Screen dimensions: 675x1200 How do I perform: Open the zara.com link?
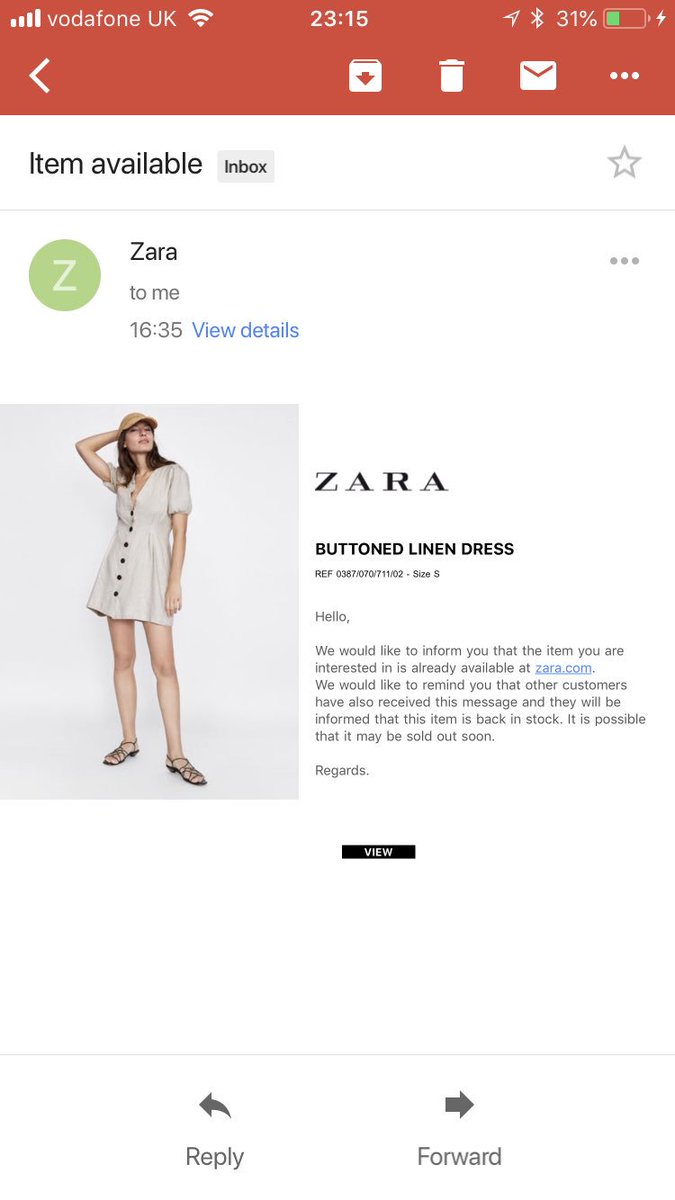tap(563, 668)
